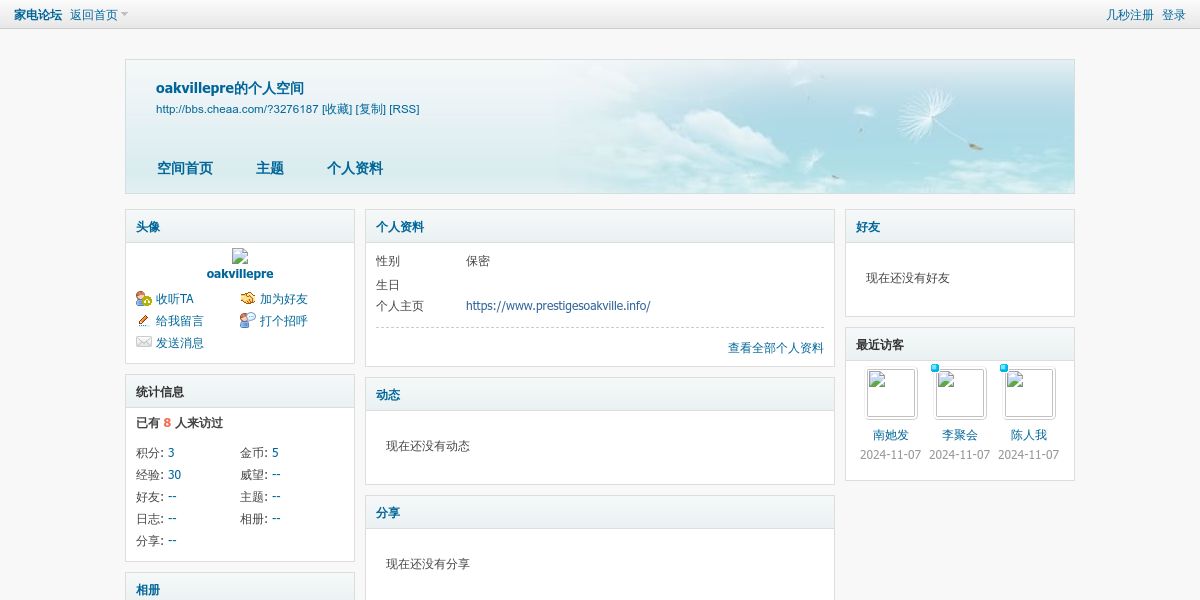This screenshot has height=600, width=1200.
Task: Click 经验 value 30
Action: (174, 475)
